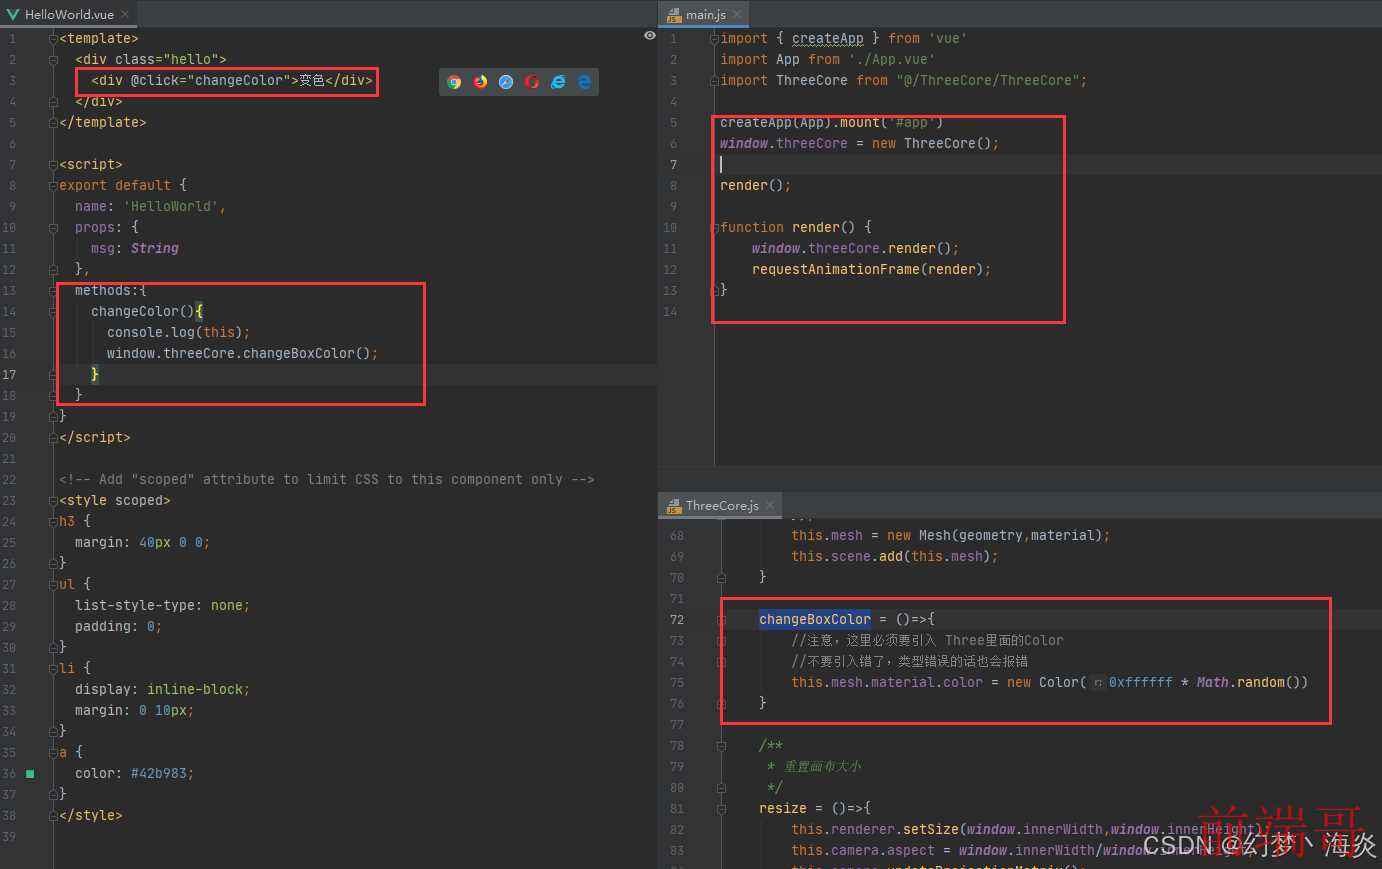Click the name: 'HelloWorld' line
The height and width of the screenshot is (869, 1382).
tap(150, 206)
